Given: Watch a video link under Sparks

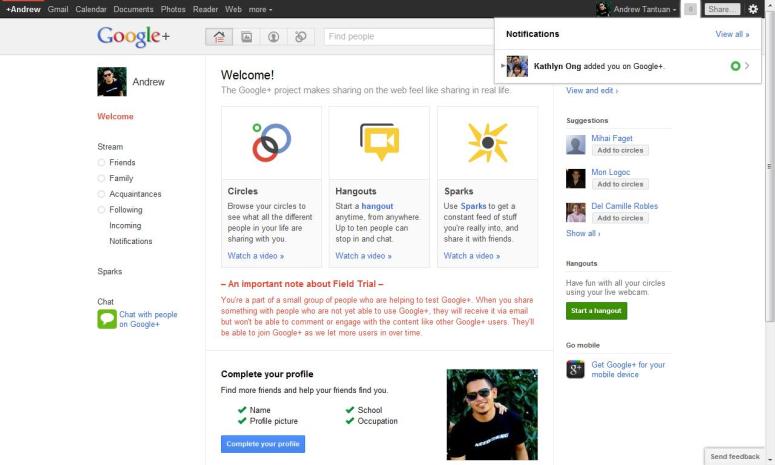Looking at the screenshot, I should (472, 256).
